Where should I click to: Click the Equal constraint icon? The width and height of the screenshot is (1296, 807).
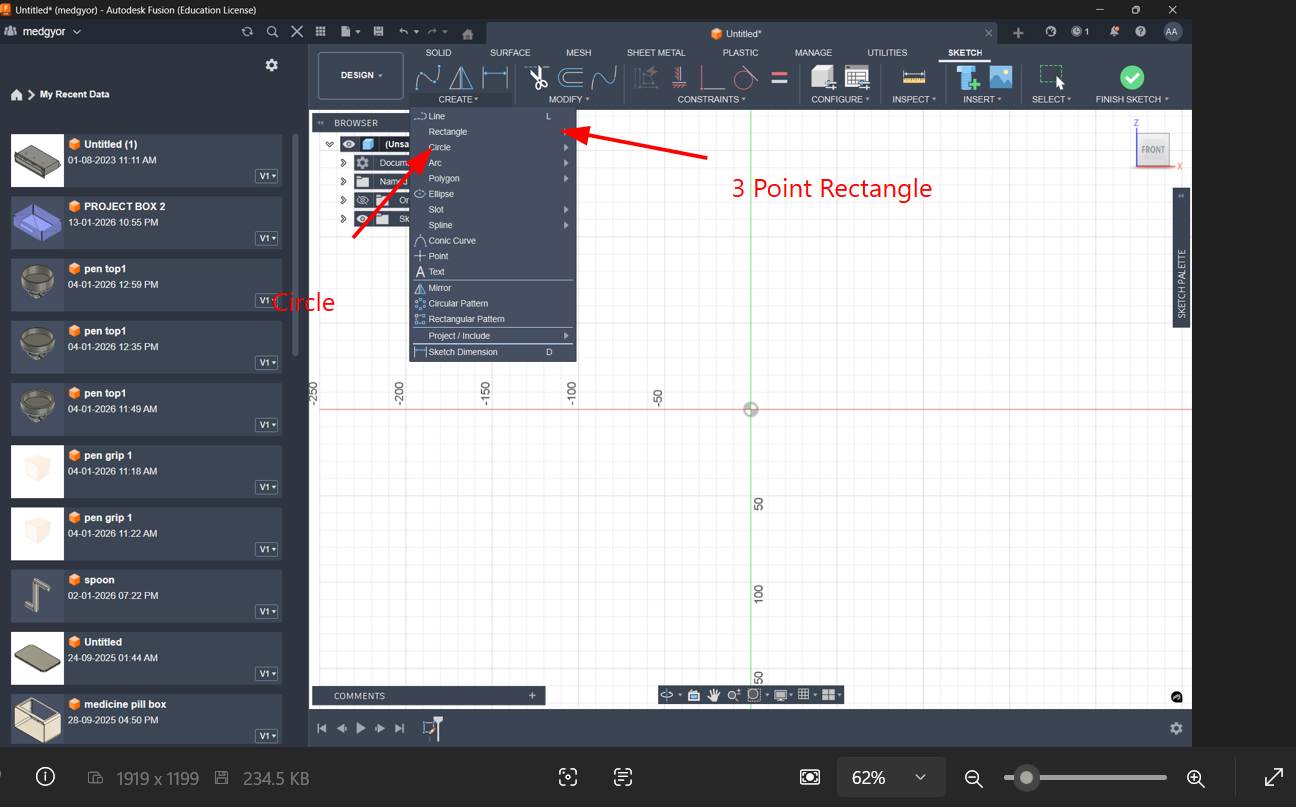(779, 78)
